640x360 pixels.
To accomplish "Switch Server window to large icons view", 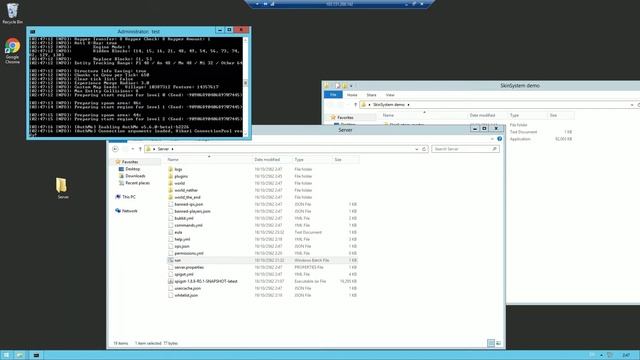I will click(x=498, y=343).
